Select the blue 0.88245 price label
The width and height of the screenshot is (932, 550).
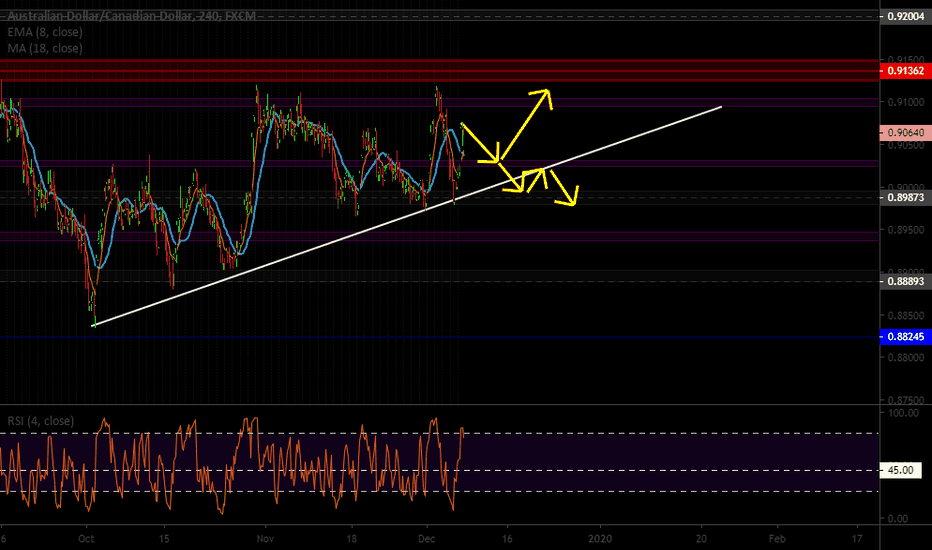point(904,338)
